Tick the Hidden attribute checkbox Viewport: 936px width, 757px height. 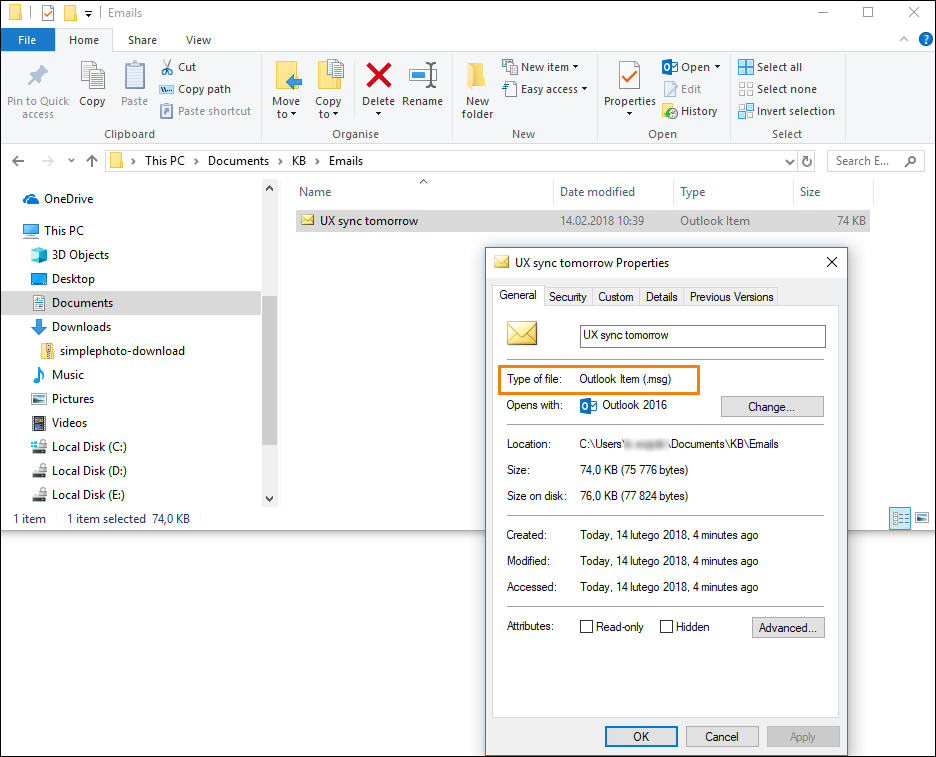click(666, 627)
